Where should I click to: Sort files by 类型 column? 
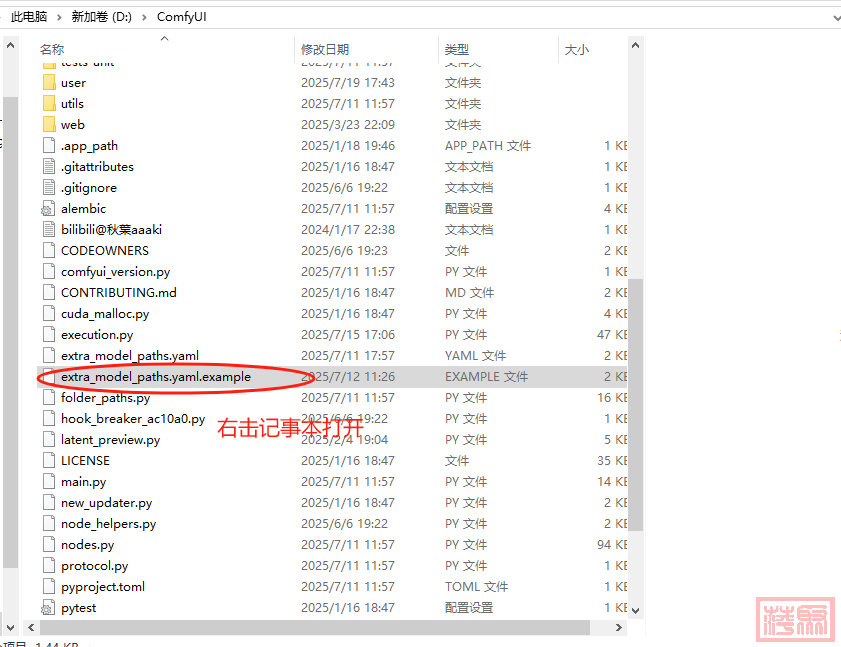[x=457, y=49]
